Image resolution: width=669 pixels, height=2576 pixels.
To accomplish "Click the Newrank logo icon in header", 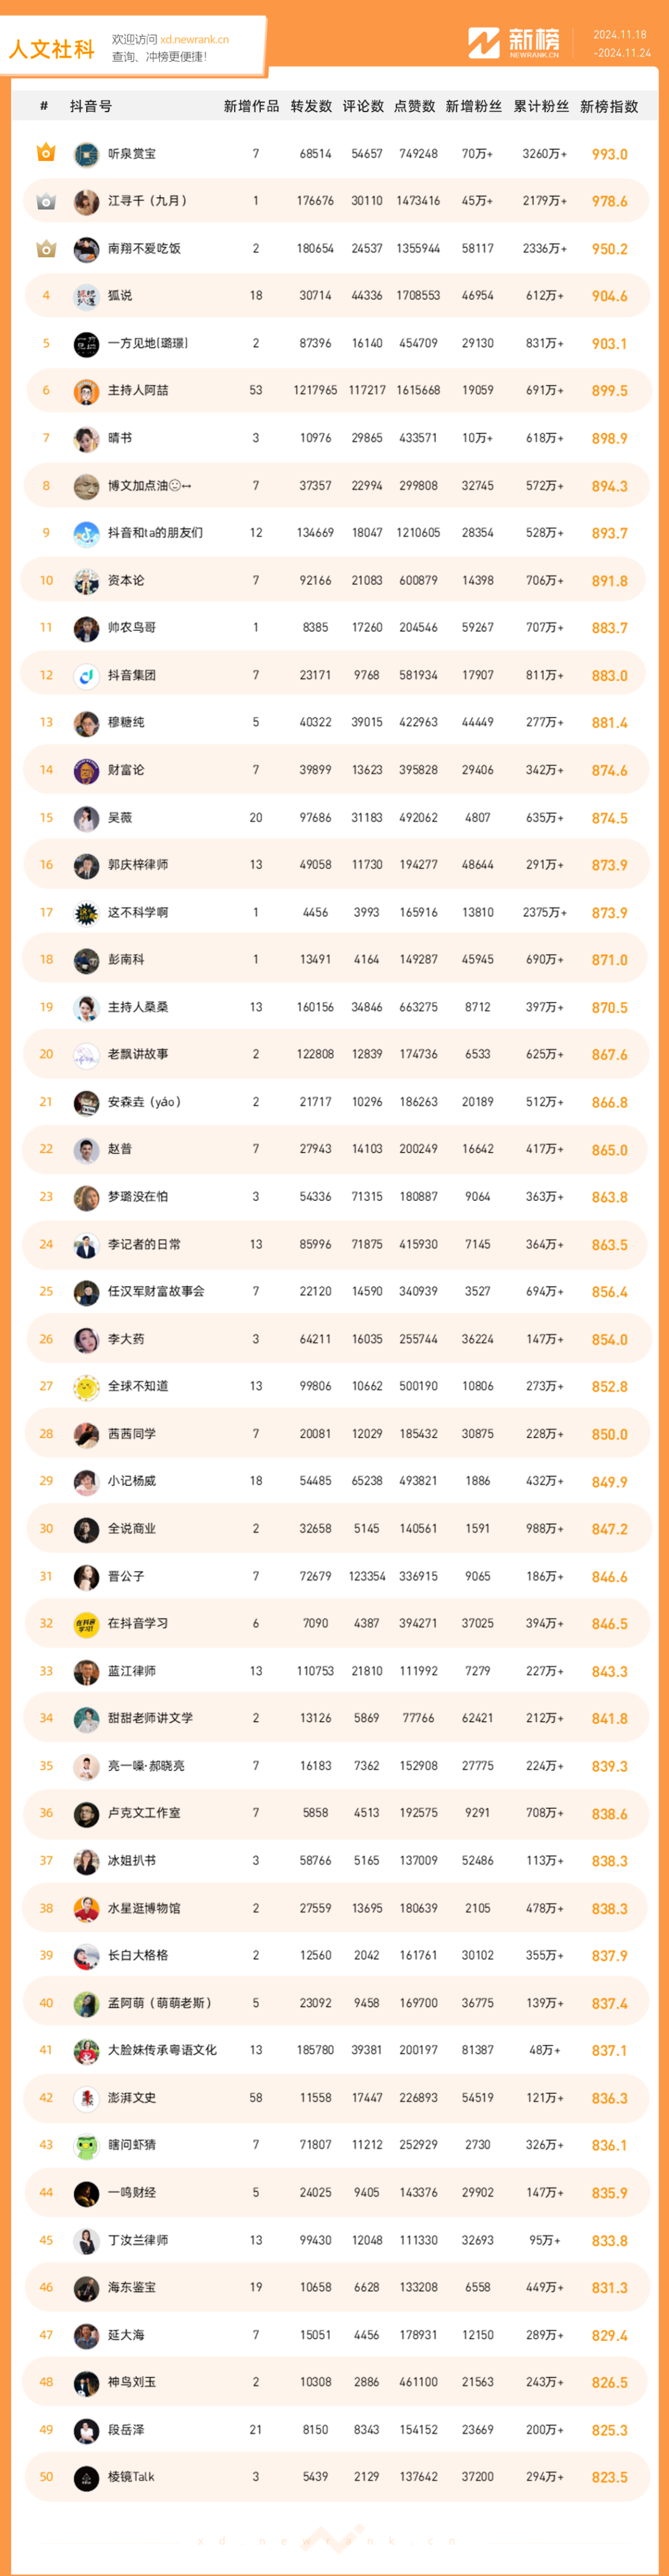I will point(483,42).
